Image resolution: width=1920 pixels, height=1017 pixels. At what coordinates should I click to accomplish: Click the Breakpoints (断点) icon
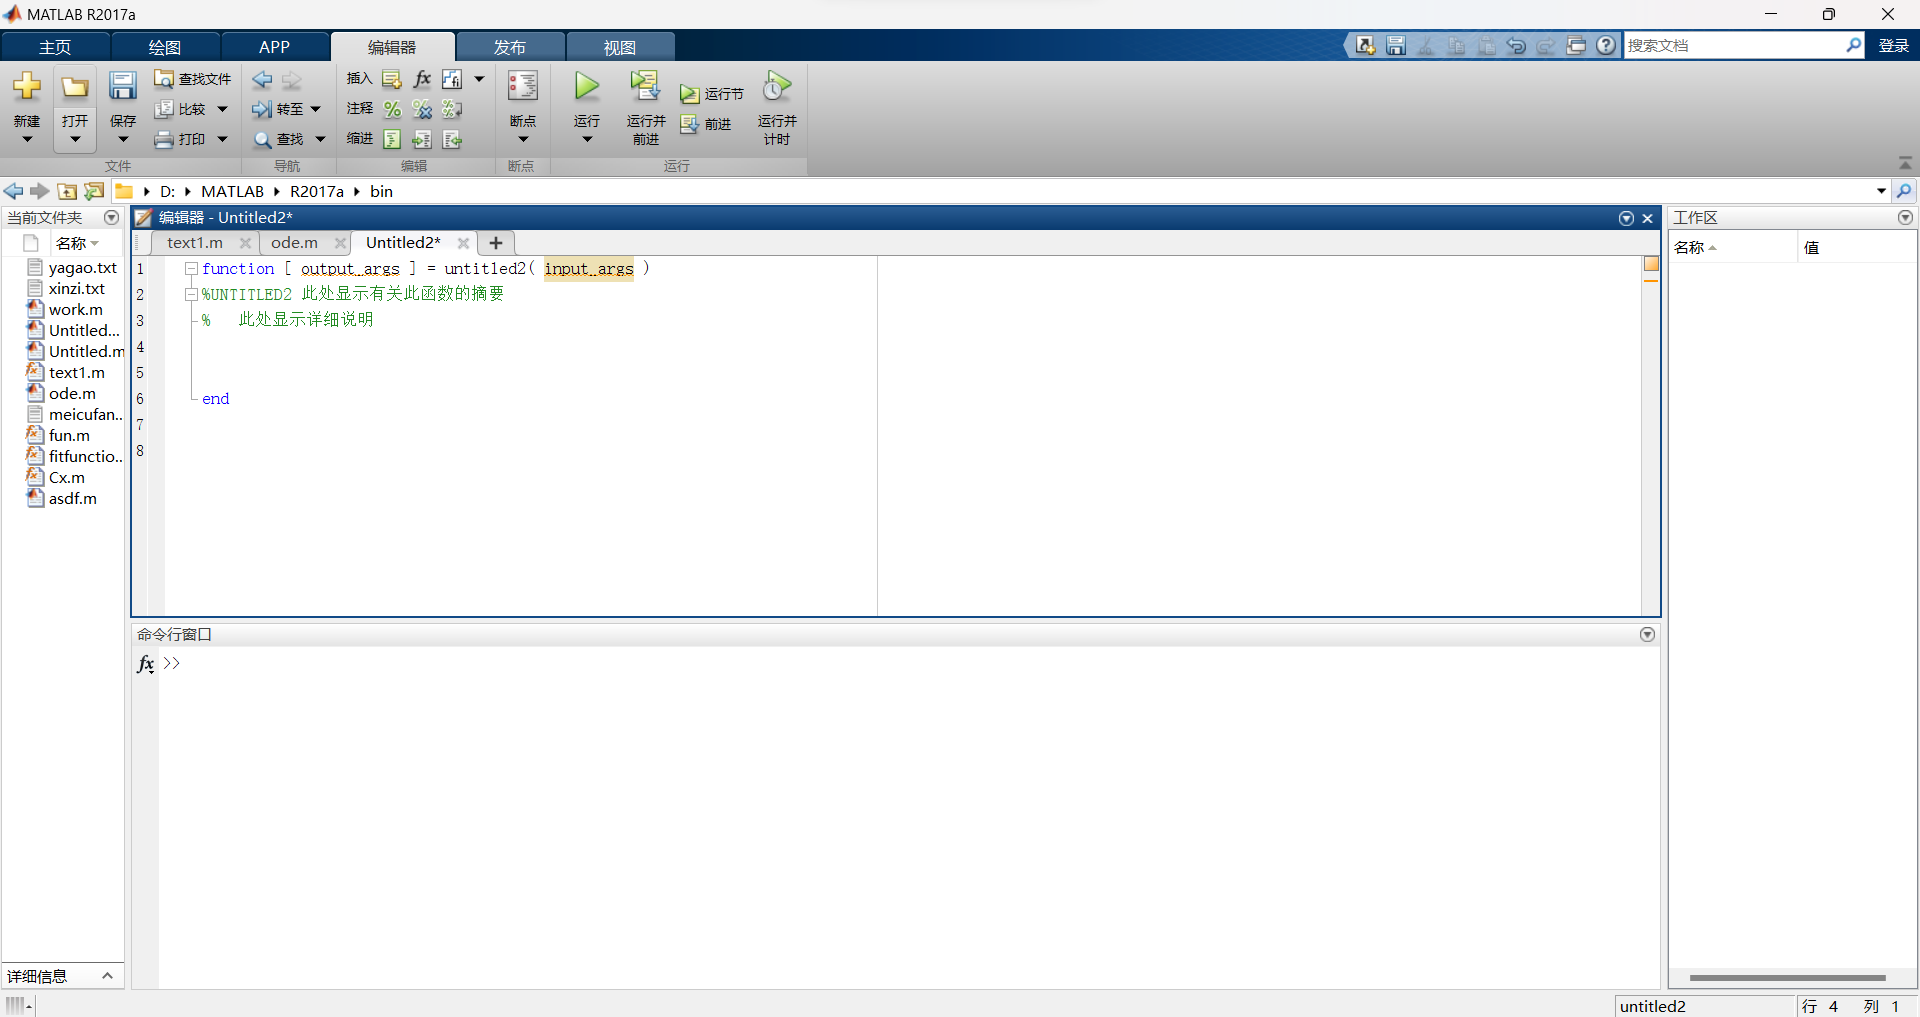[523, 87]
